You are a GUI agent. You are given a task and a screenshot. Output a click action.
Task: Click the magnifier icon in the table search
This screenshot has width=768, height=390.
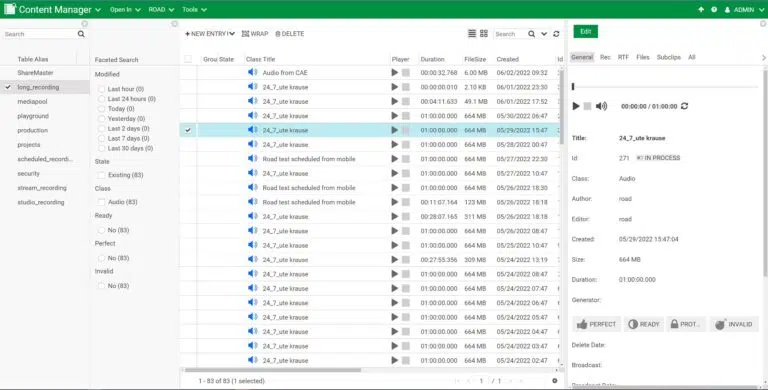pos(531,34)
